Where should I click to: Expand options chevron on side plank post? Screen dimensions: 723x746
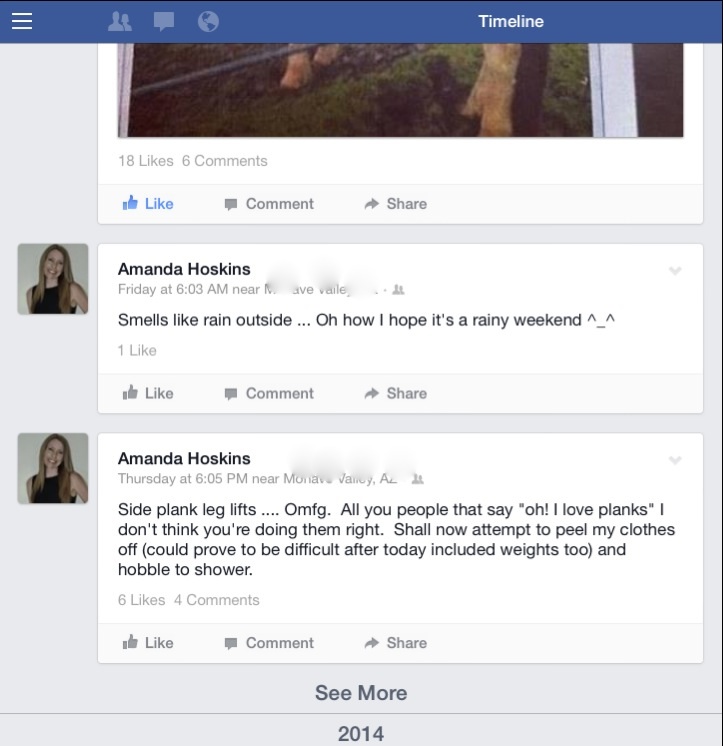(x=675, y=460)
